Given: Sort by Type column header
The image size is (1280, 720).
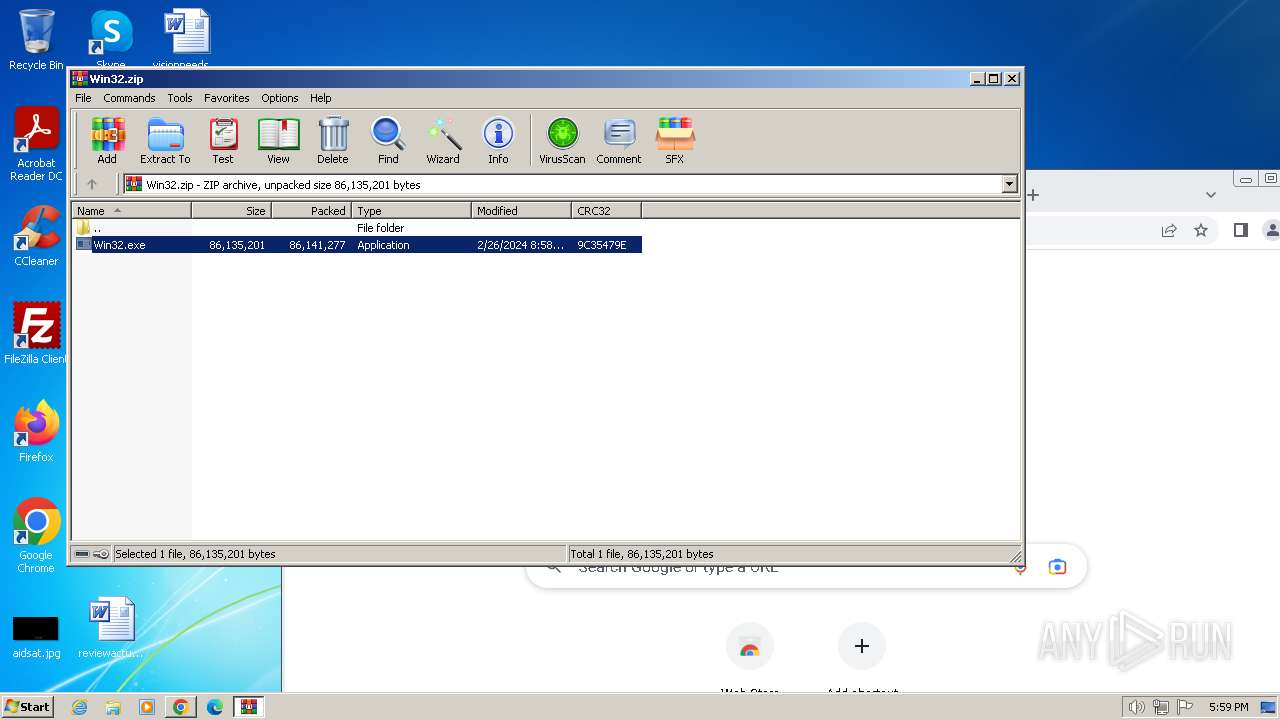Looking at the screenshot, I should tap(411, 211).
